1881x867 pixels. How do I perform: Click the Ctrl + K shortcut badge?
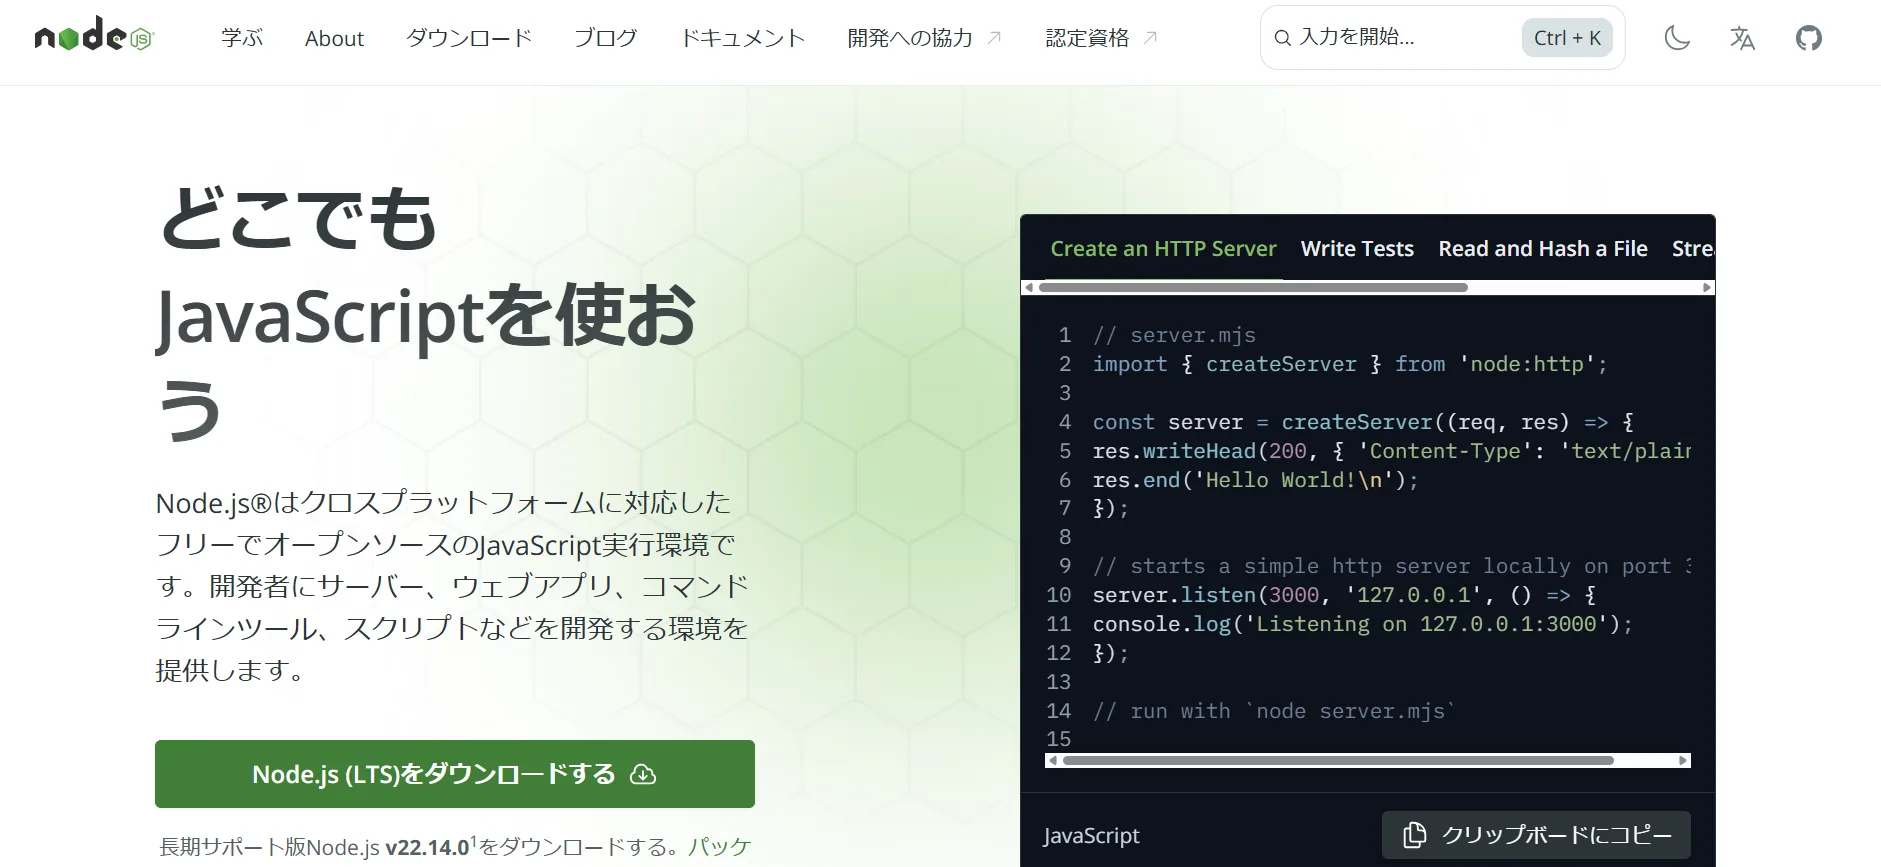[1567, 38]
